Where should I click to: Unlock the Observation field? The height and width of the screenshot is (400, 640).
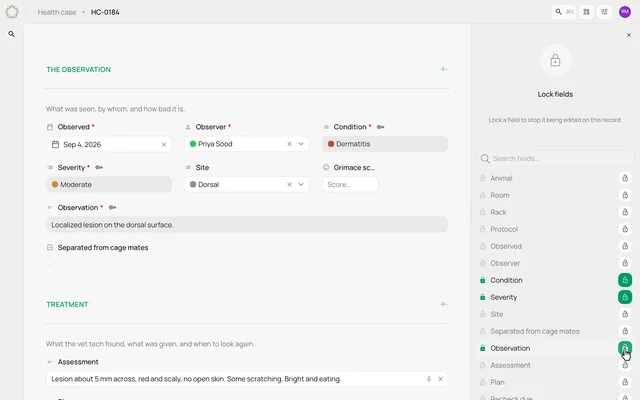(625, 348)
